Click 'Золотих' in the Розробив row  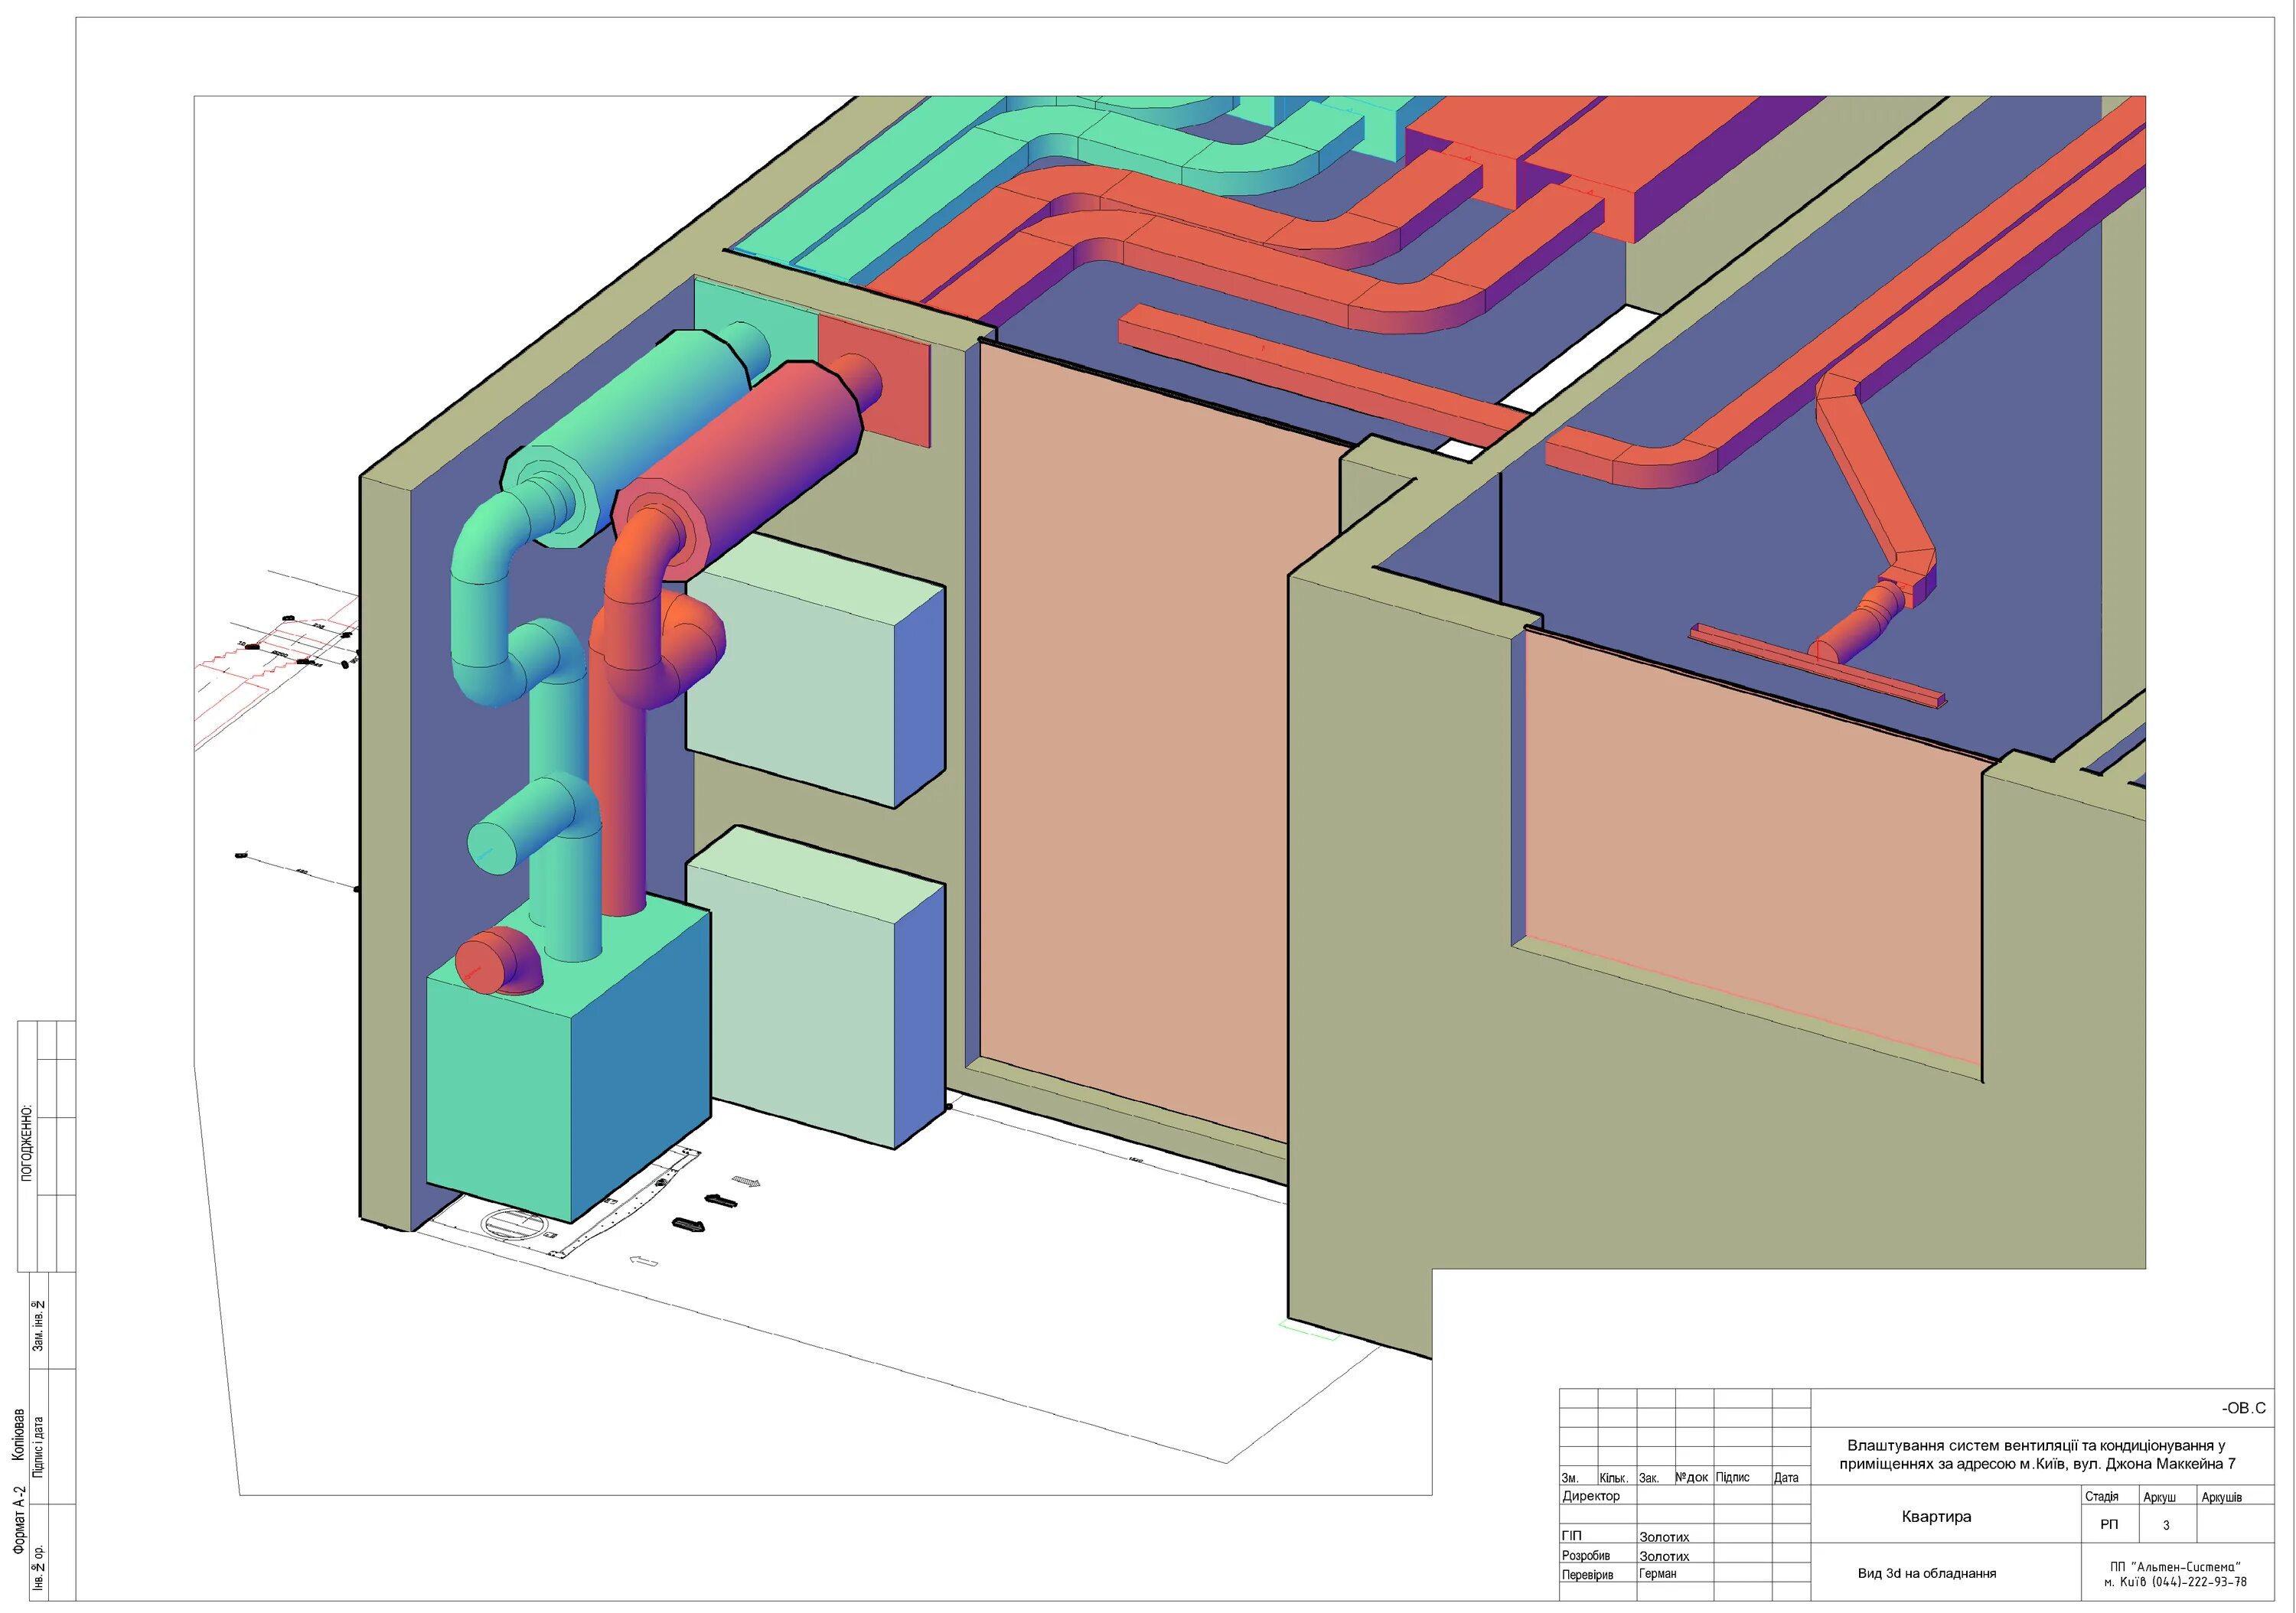[1664, 1556]
